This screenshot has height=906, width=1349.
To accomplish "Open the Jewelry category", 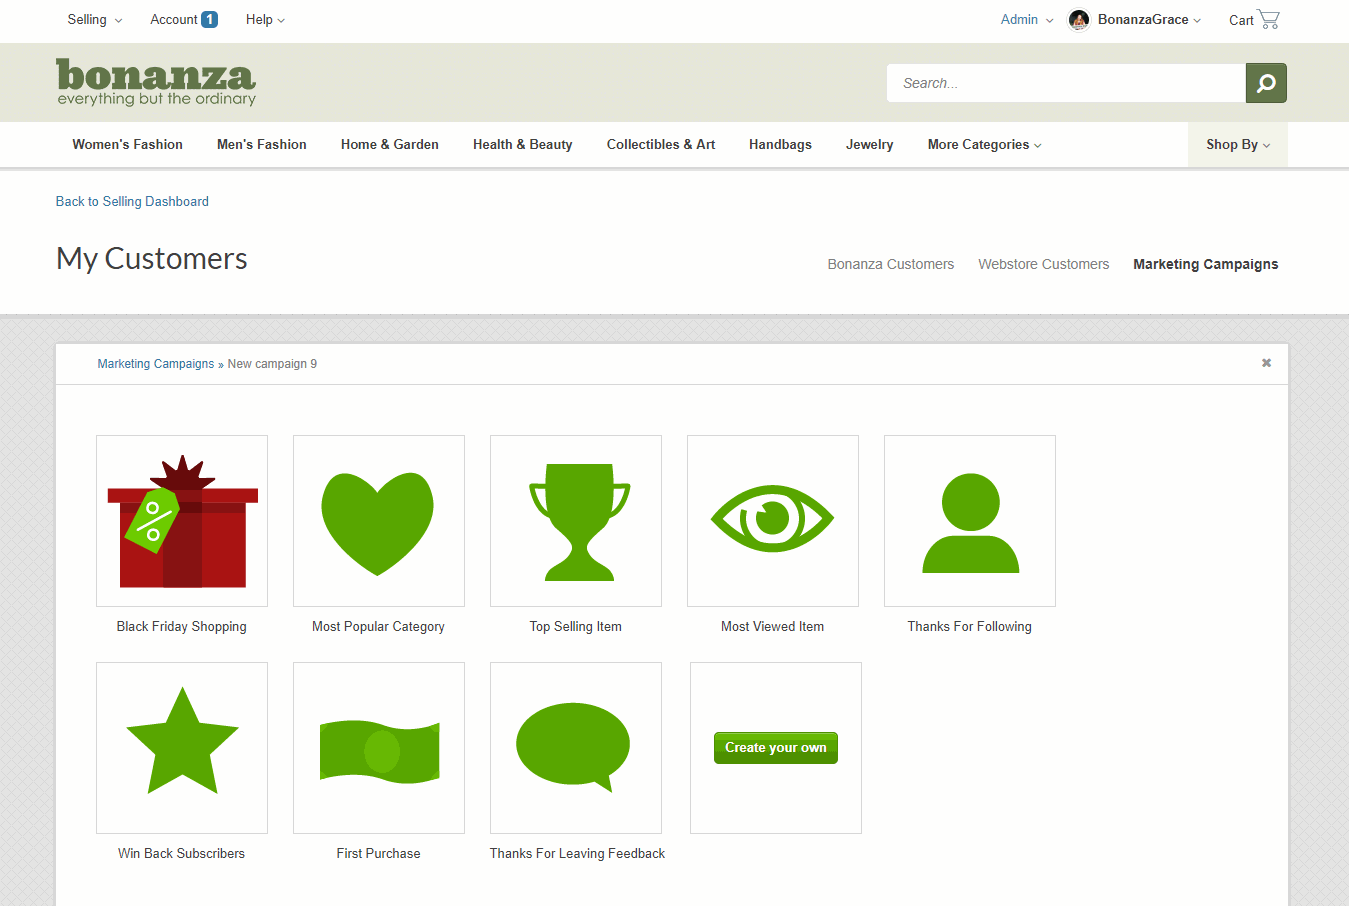I will point(870,144).
